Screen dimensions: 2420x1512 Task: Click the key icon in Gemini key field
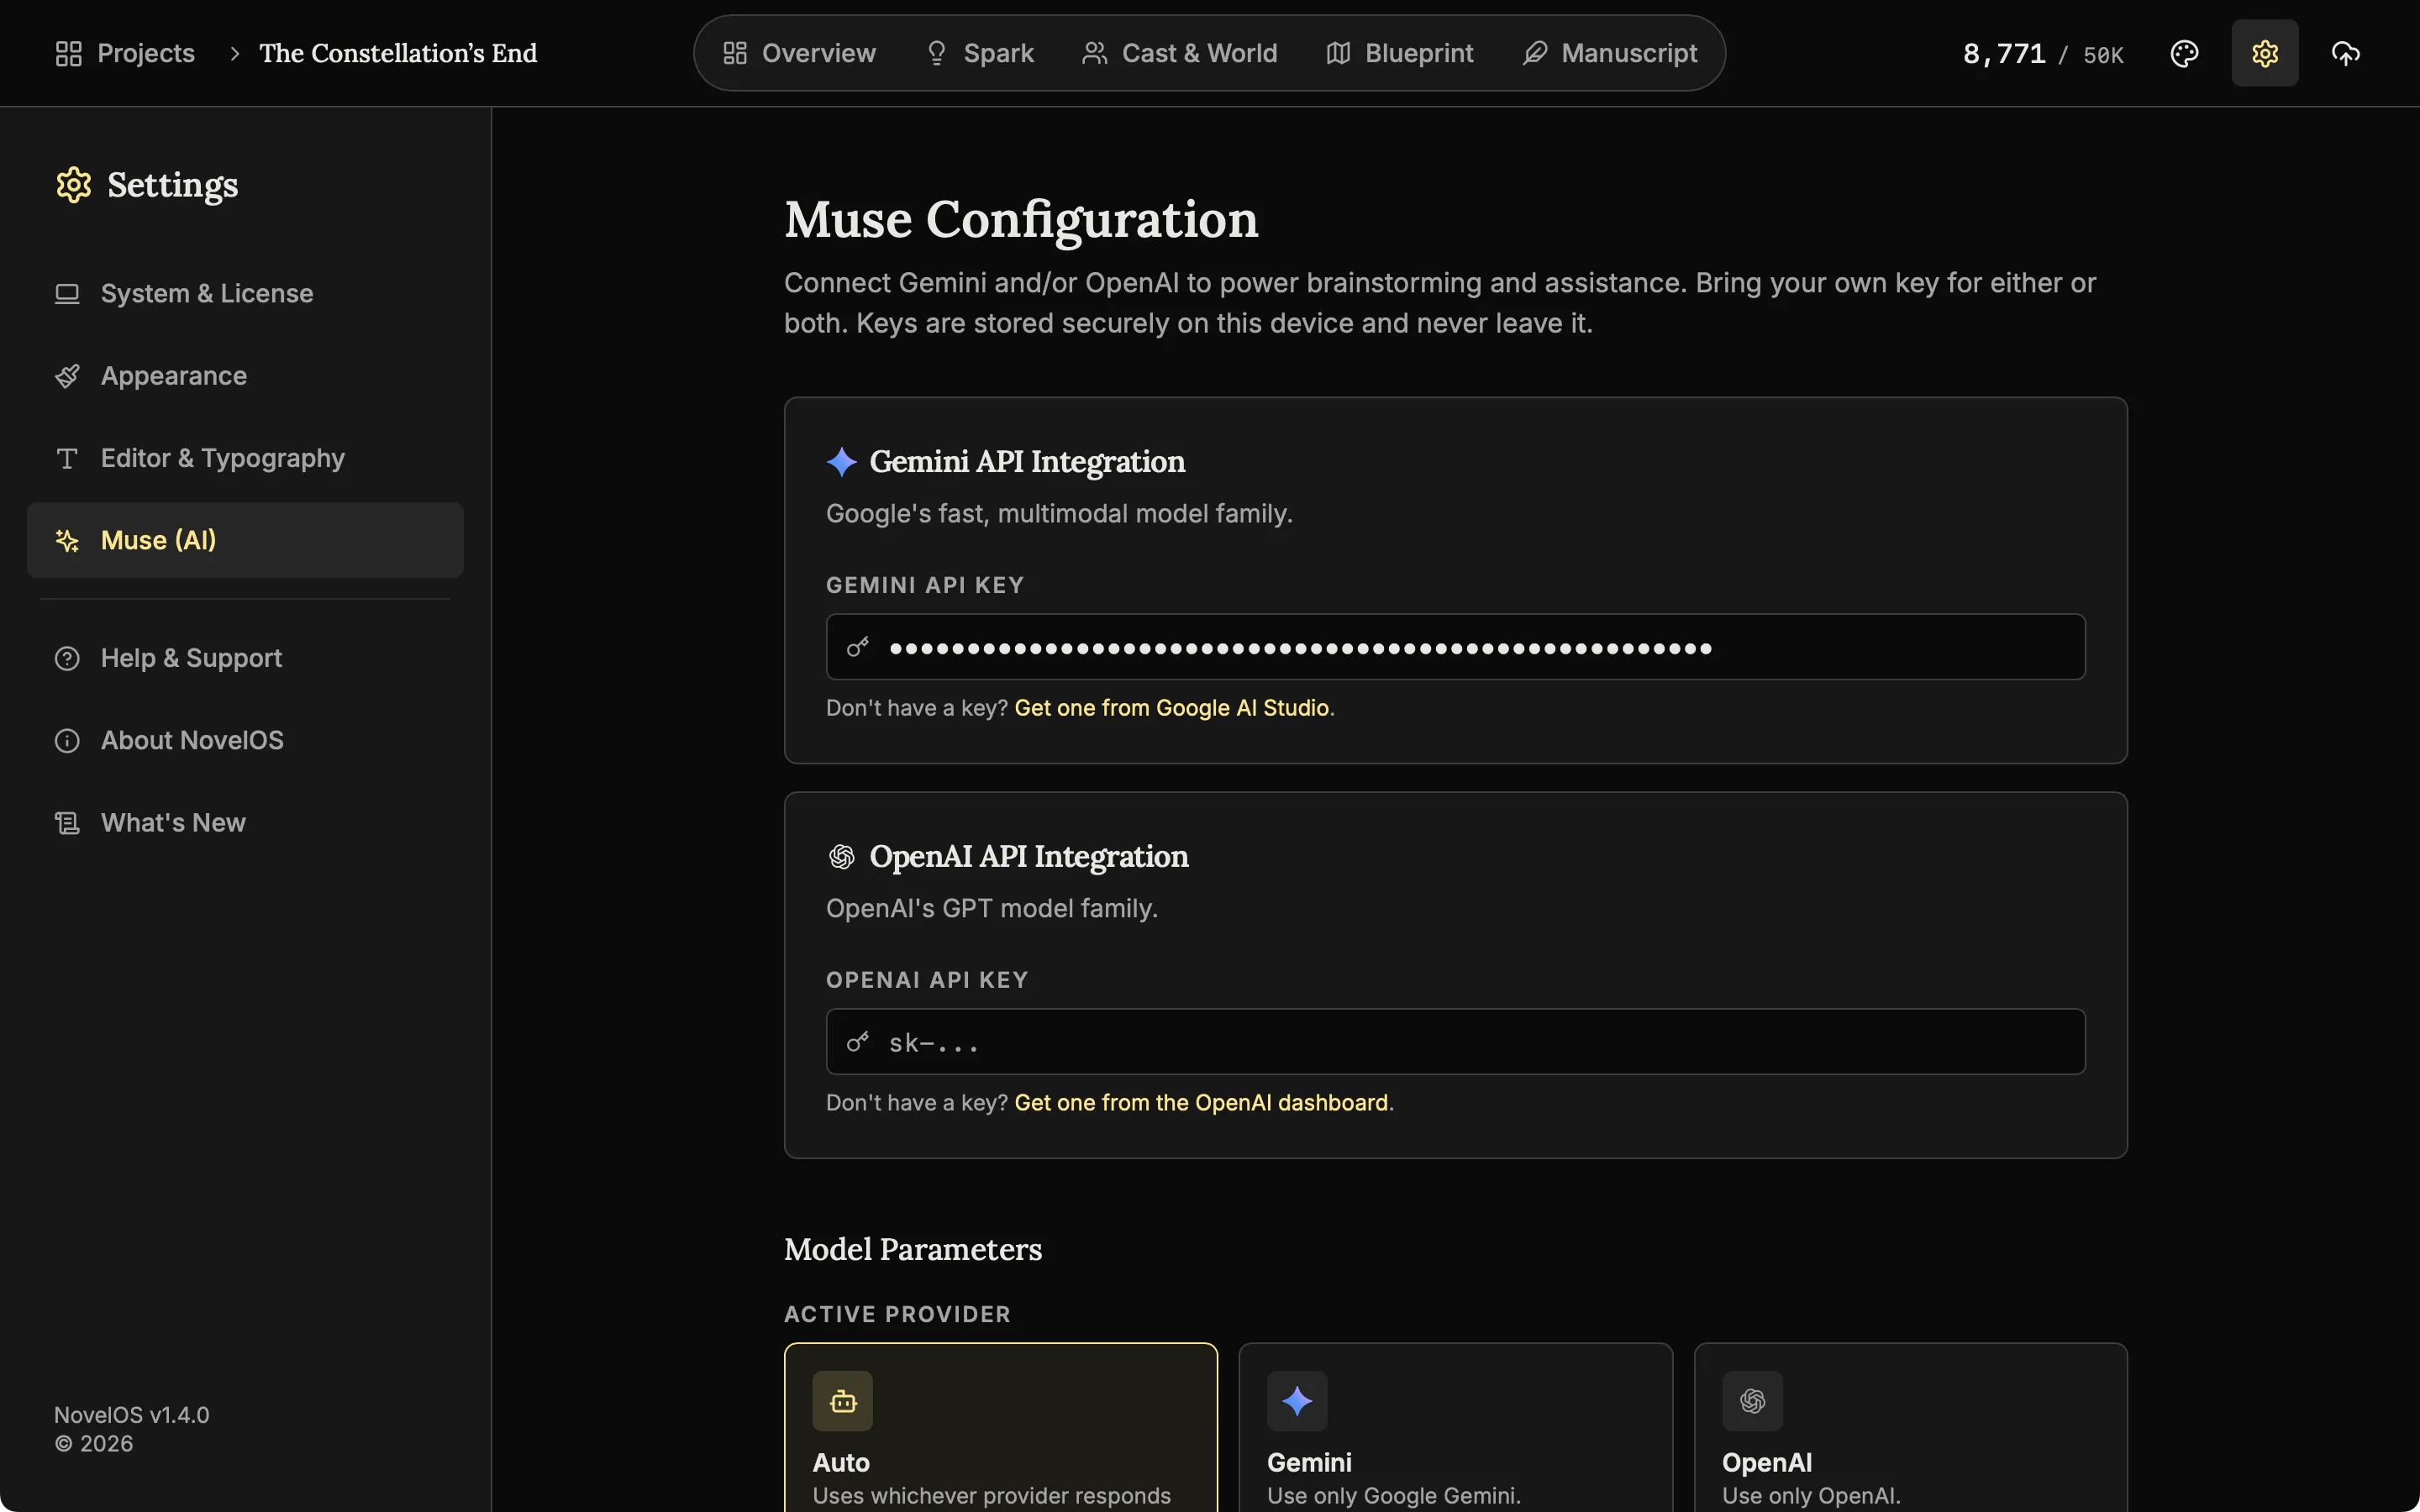(858, 647)
